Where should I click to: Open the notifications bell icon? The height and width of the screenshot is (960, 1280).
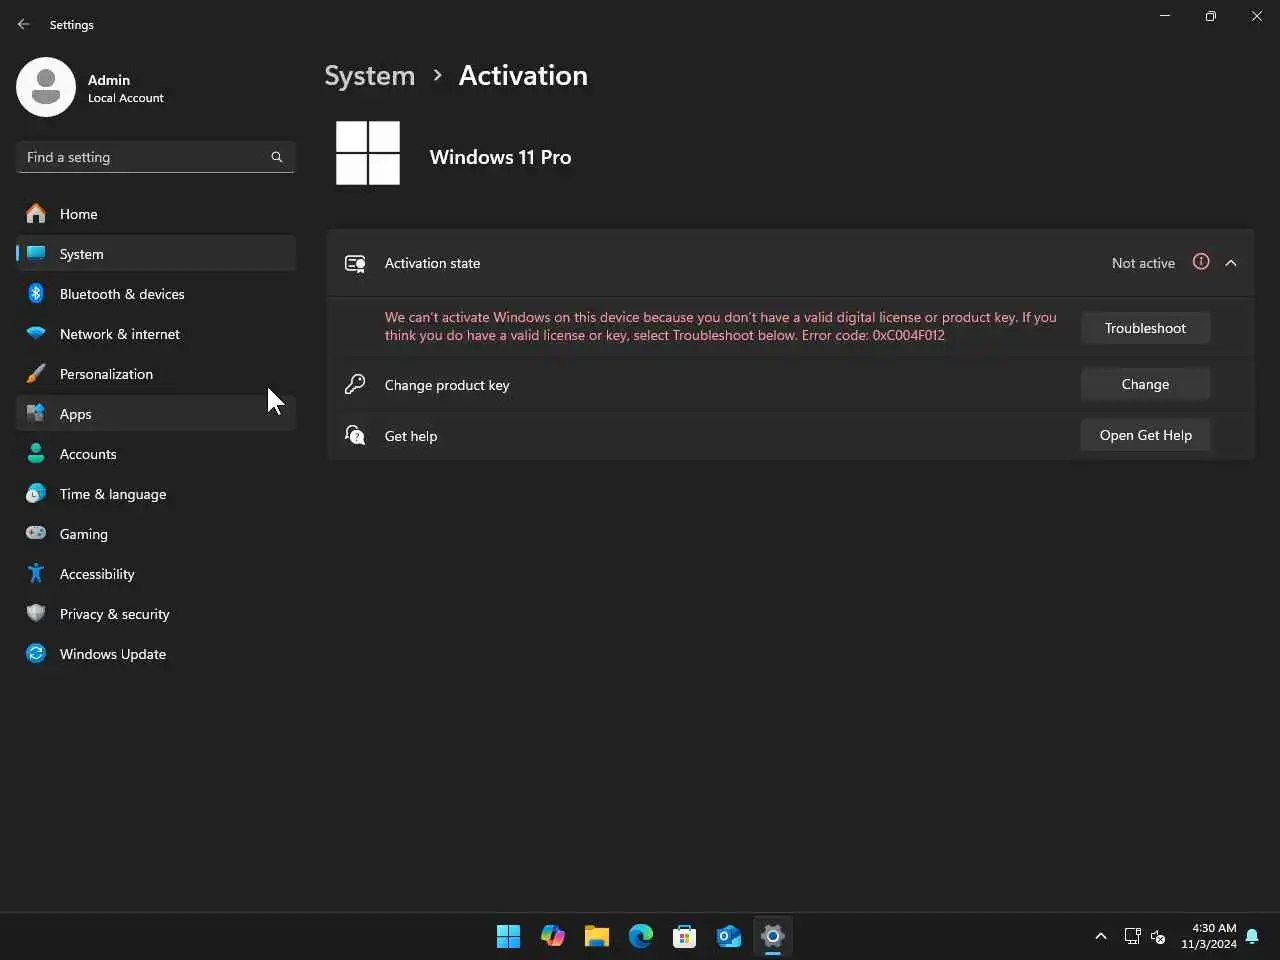pyautogui.click(x=1252, y=936)
